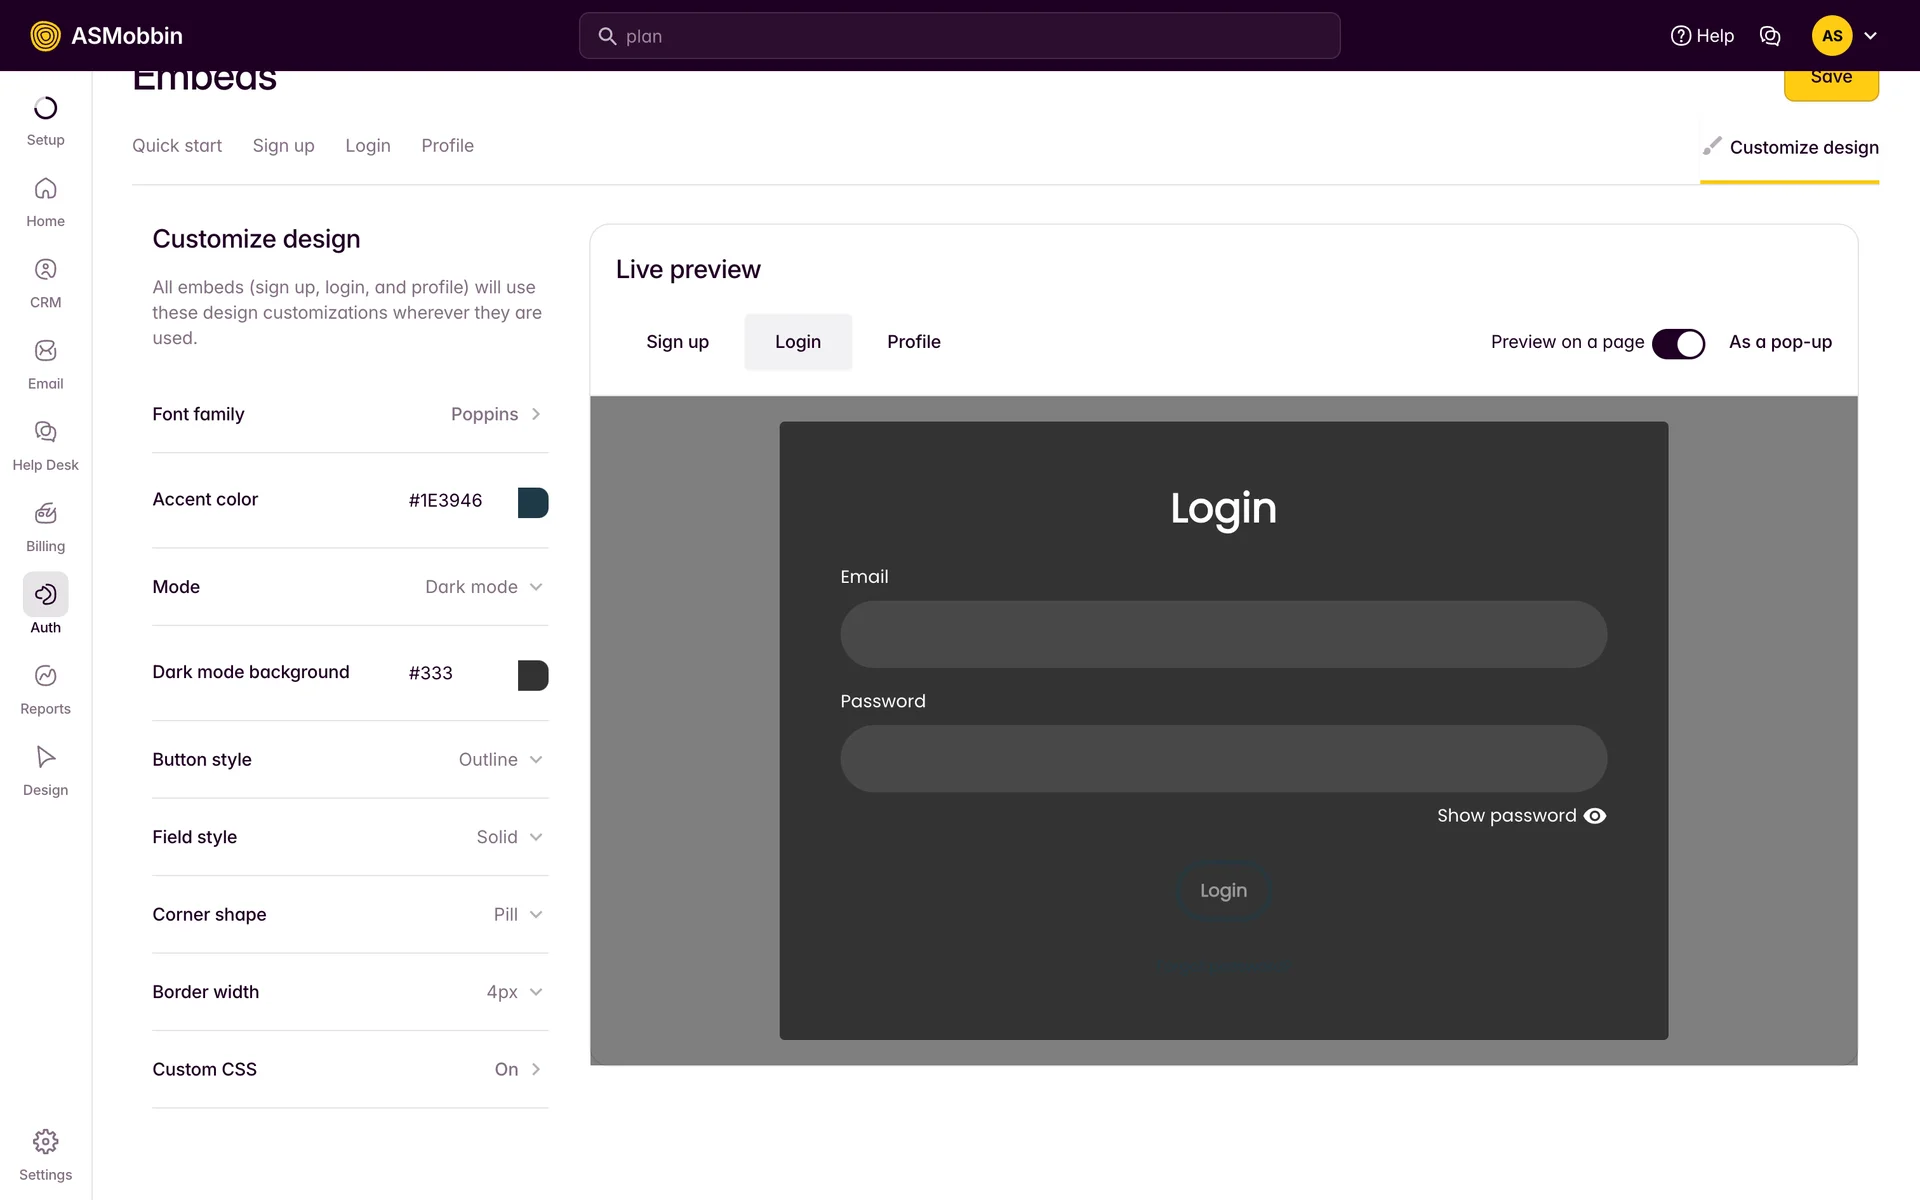Open Reports from the sidebar

[45, 676]
